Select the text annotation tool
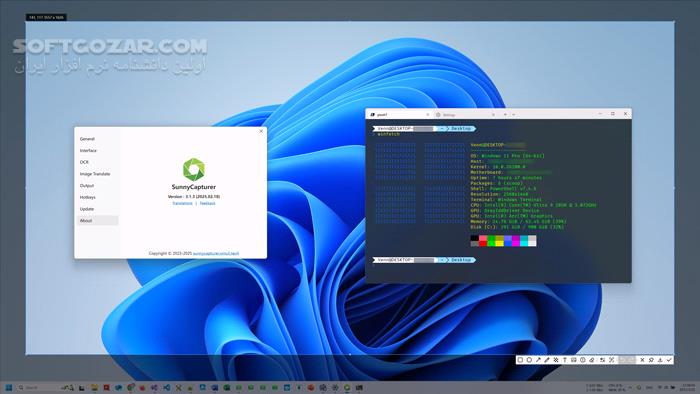Image resolution: width=700 pixels, height=394 pixels. coord(565,360)
